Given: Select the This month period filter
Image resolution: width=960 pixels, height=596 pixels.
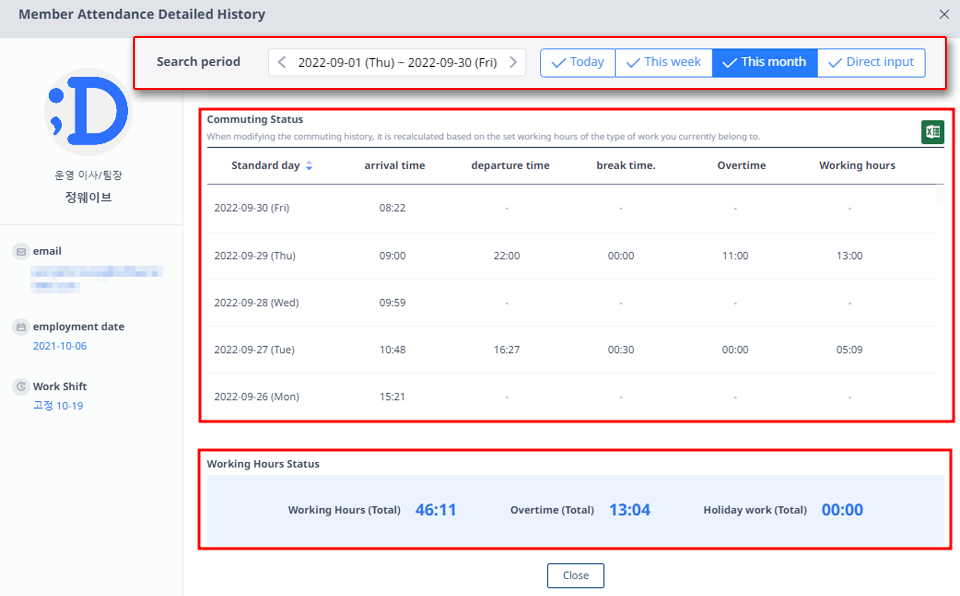Looking at the screenshot, I should click(x=765, y=62).
